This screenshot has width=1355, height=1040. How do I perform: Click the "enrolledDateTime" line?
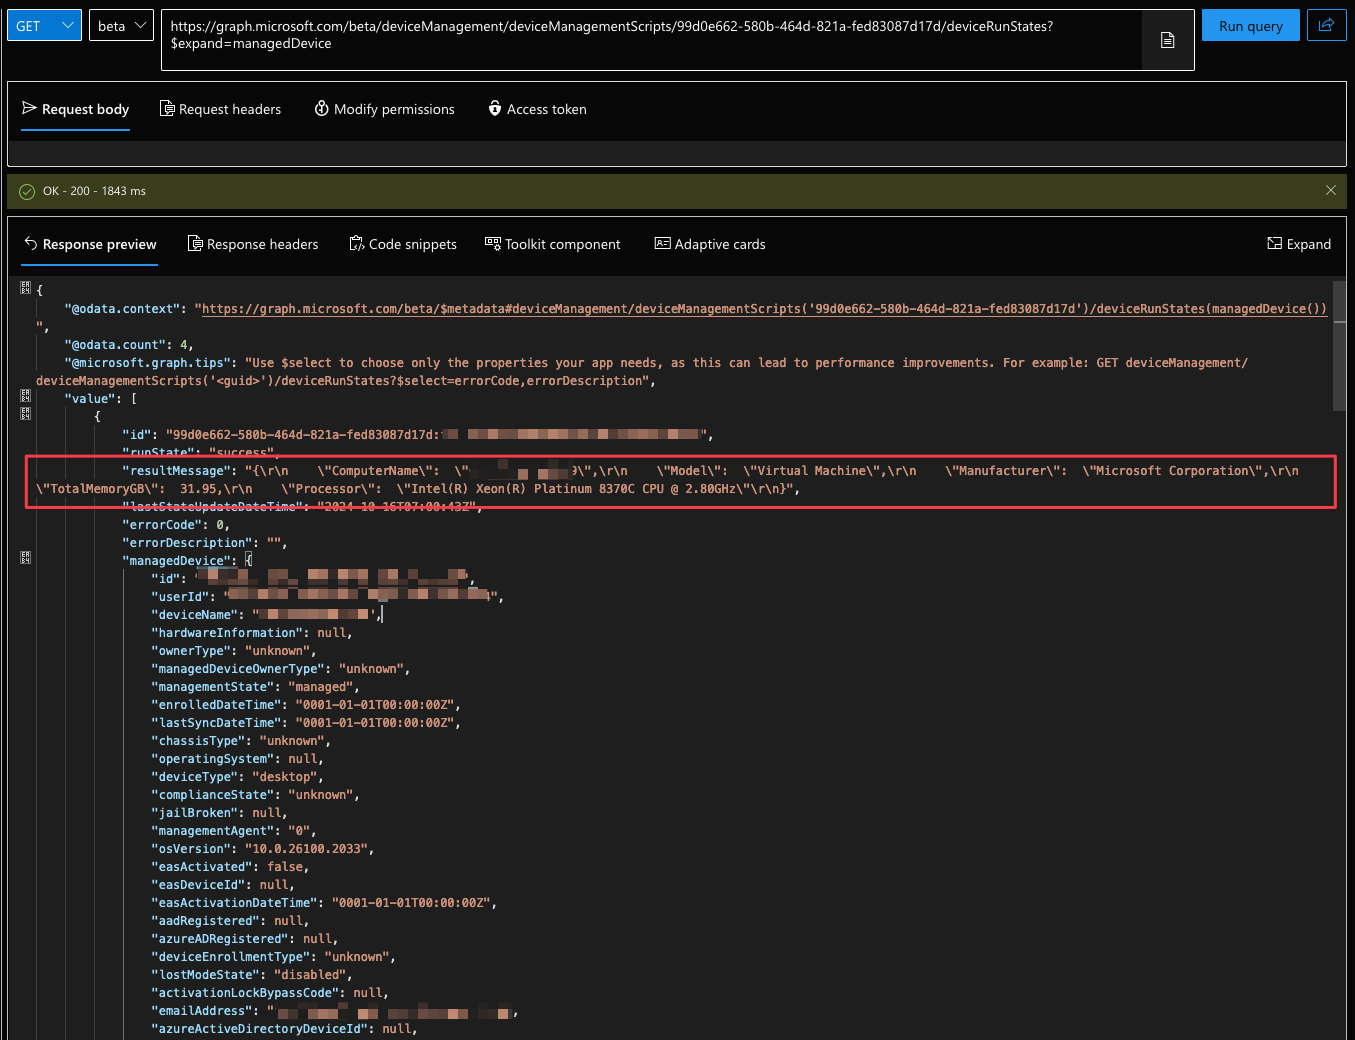(x=306, y=705)
